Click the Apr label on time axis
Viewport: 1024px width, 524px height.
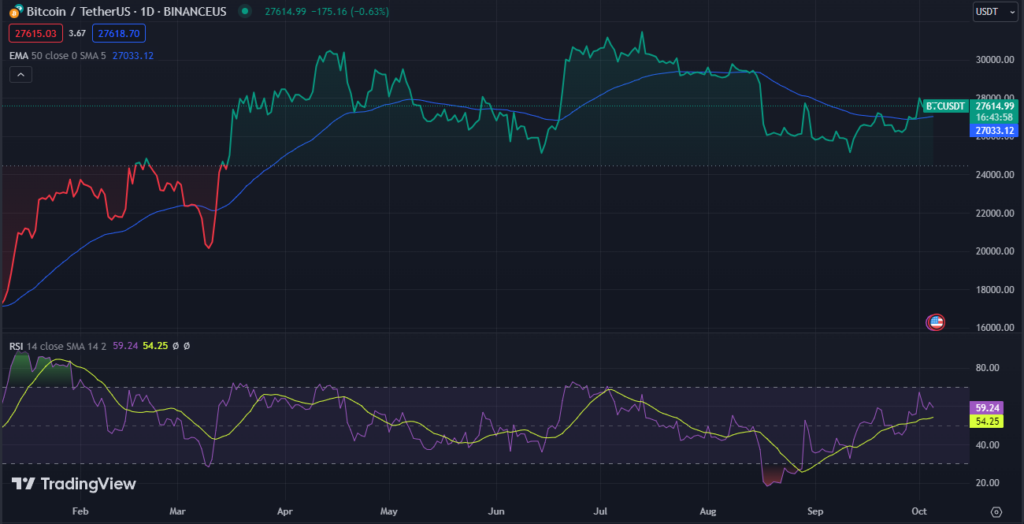[285, 510]
